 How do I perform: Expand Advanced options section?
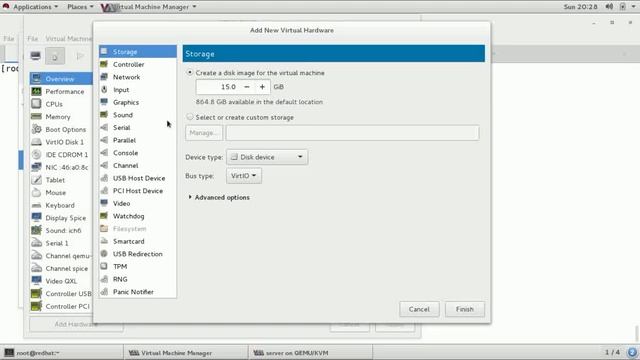[218, 197]
